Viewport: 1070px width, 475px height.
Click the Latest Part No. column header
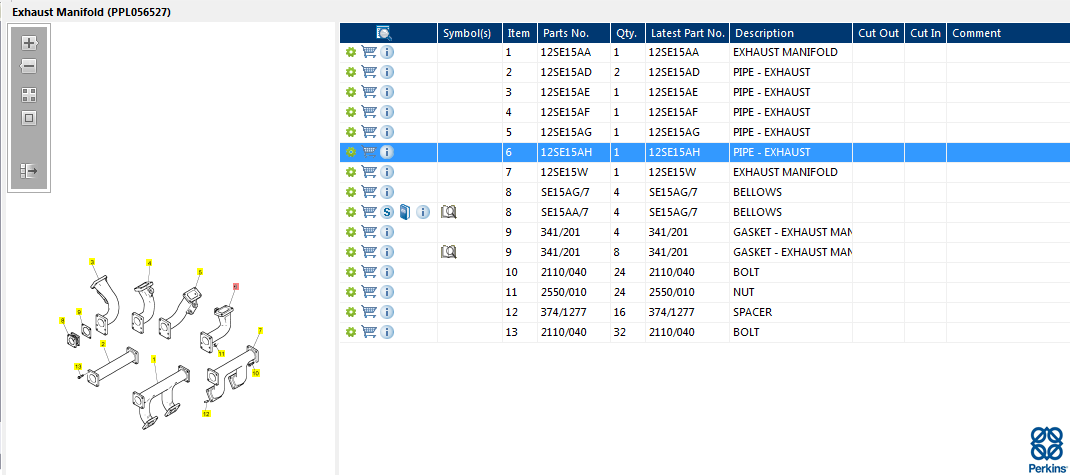point(687,33)
